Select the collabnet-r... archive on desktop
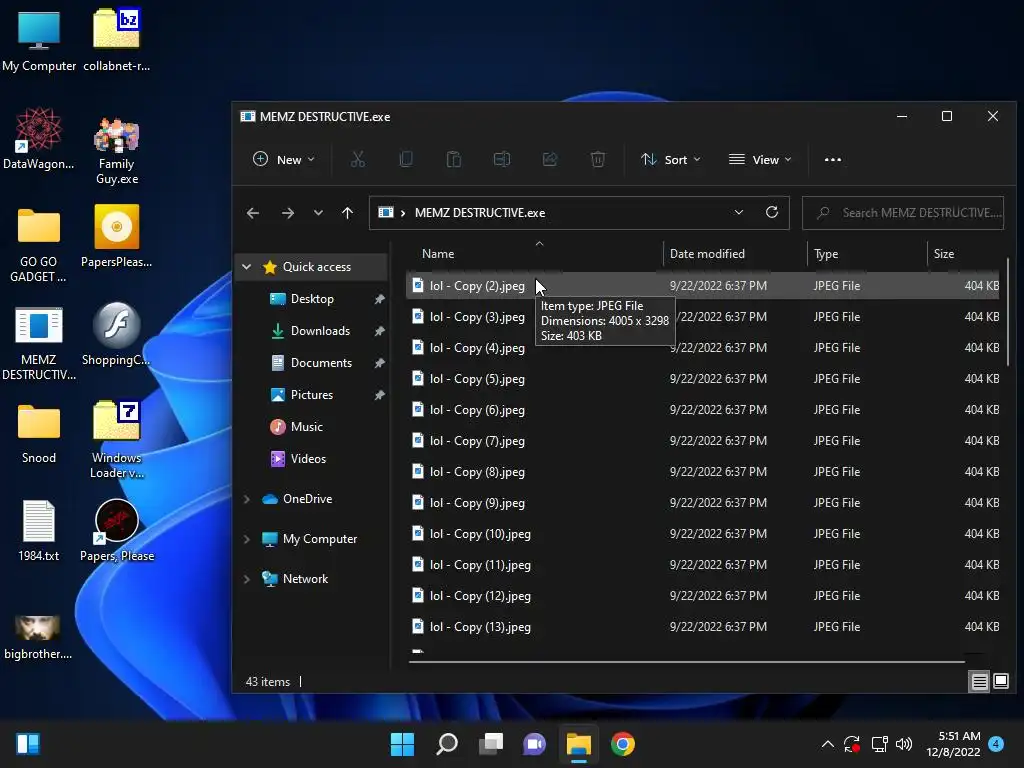Image resolution: width=1024 pixels, height=768 pixels. pyautogui.click(x=116, y=40)
